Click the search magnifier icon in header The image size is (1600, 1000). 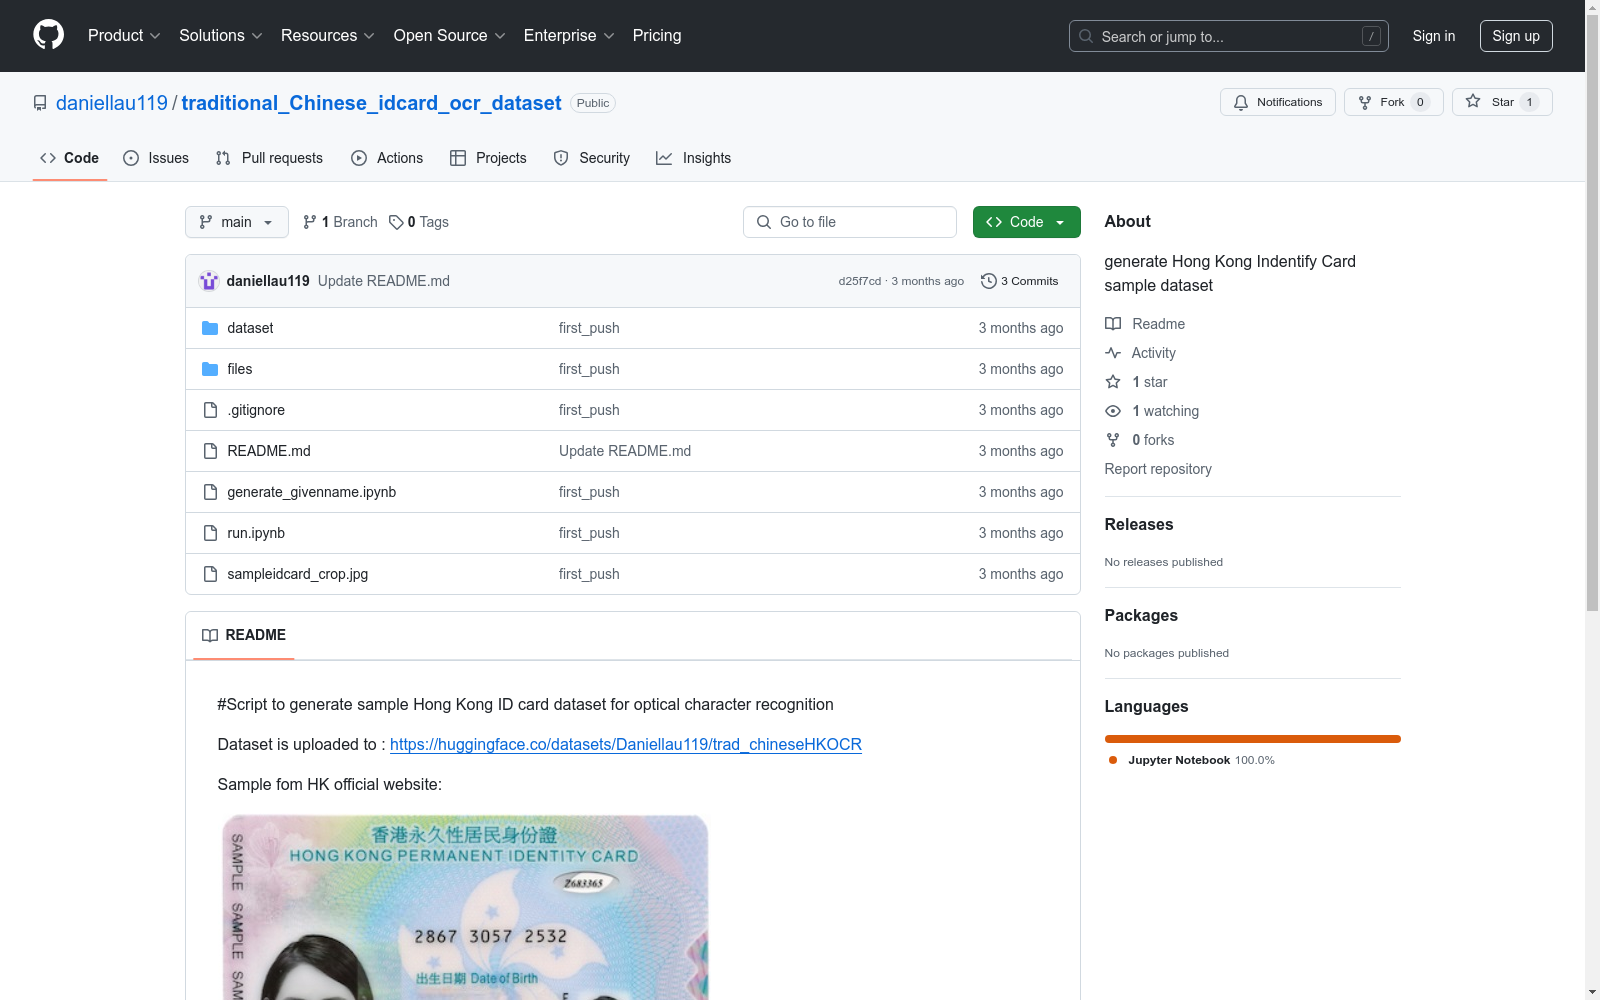click(x=1086, y=36)
